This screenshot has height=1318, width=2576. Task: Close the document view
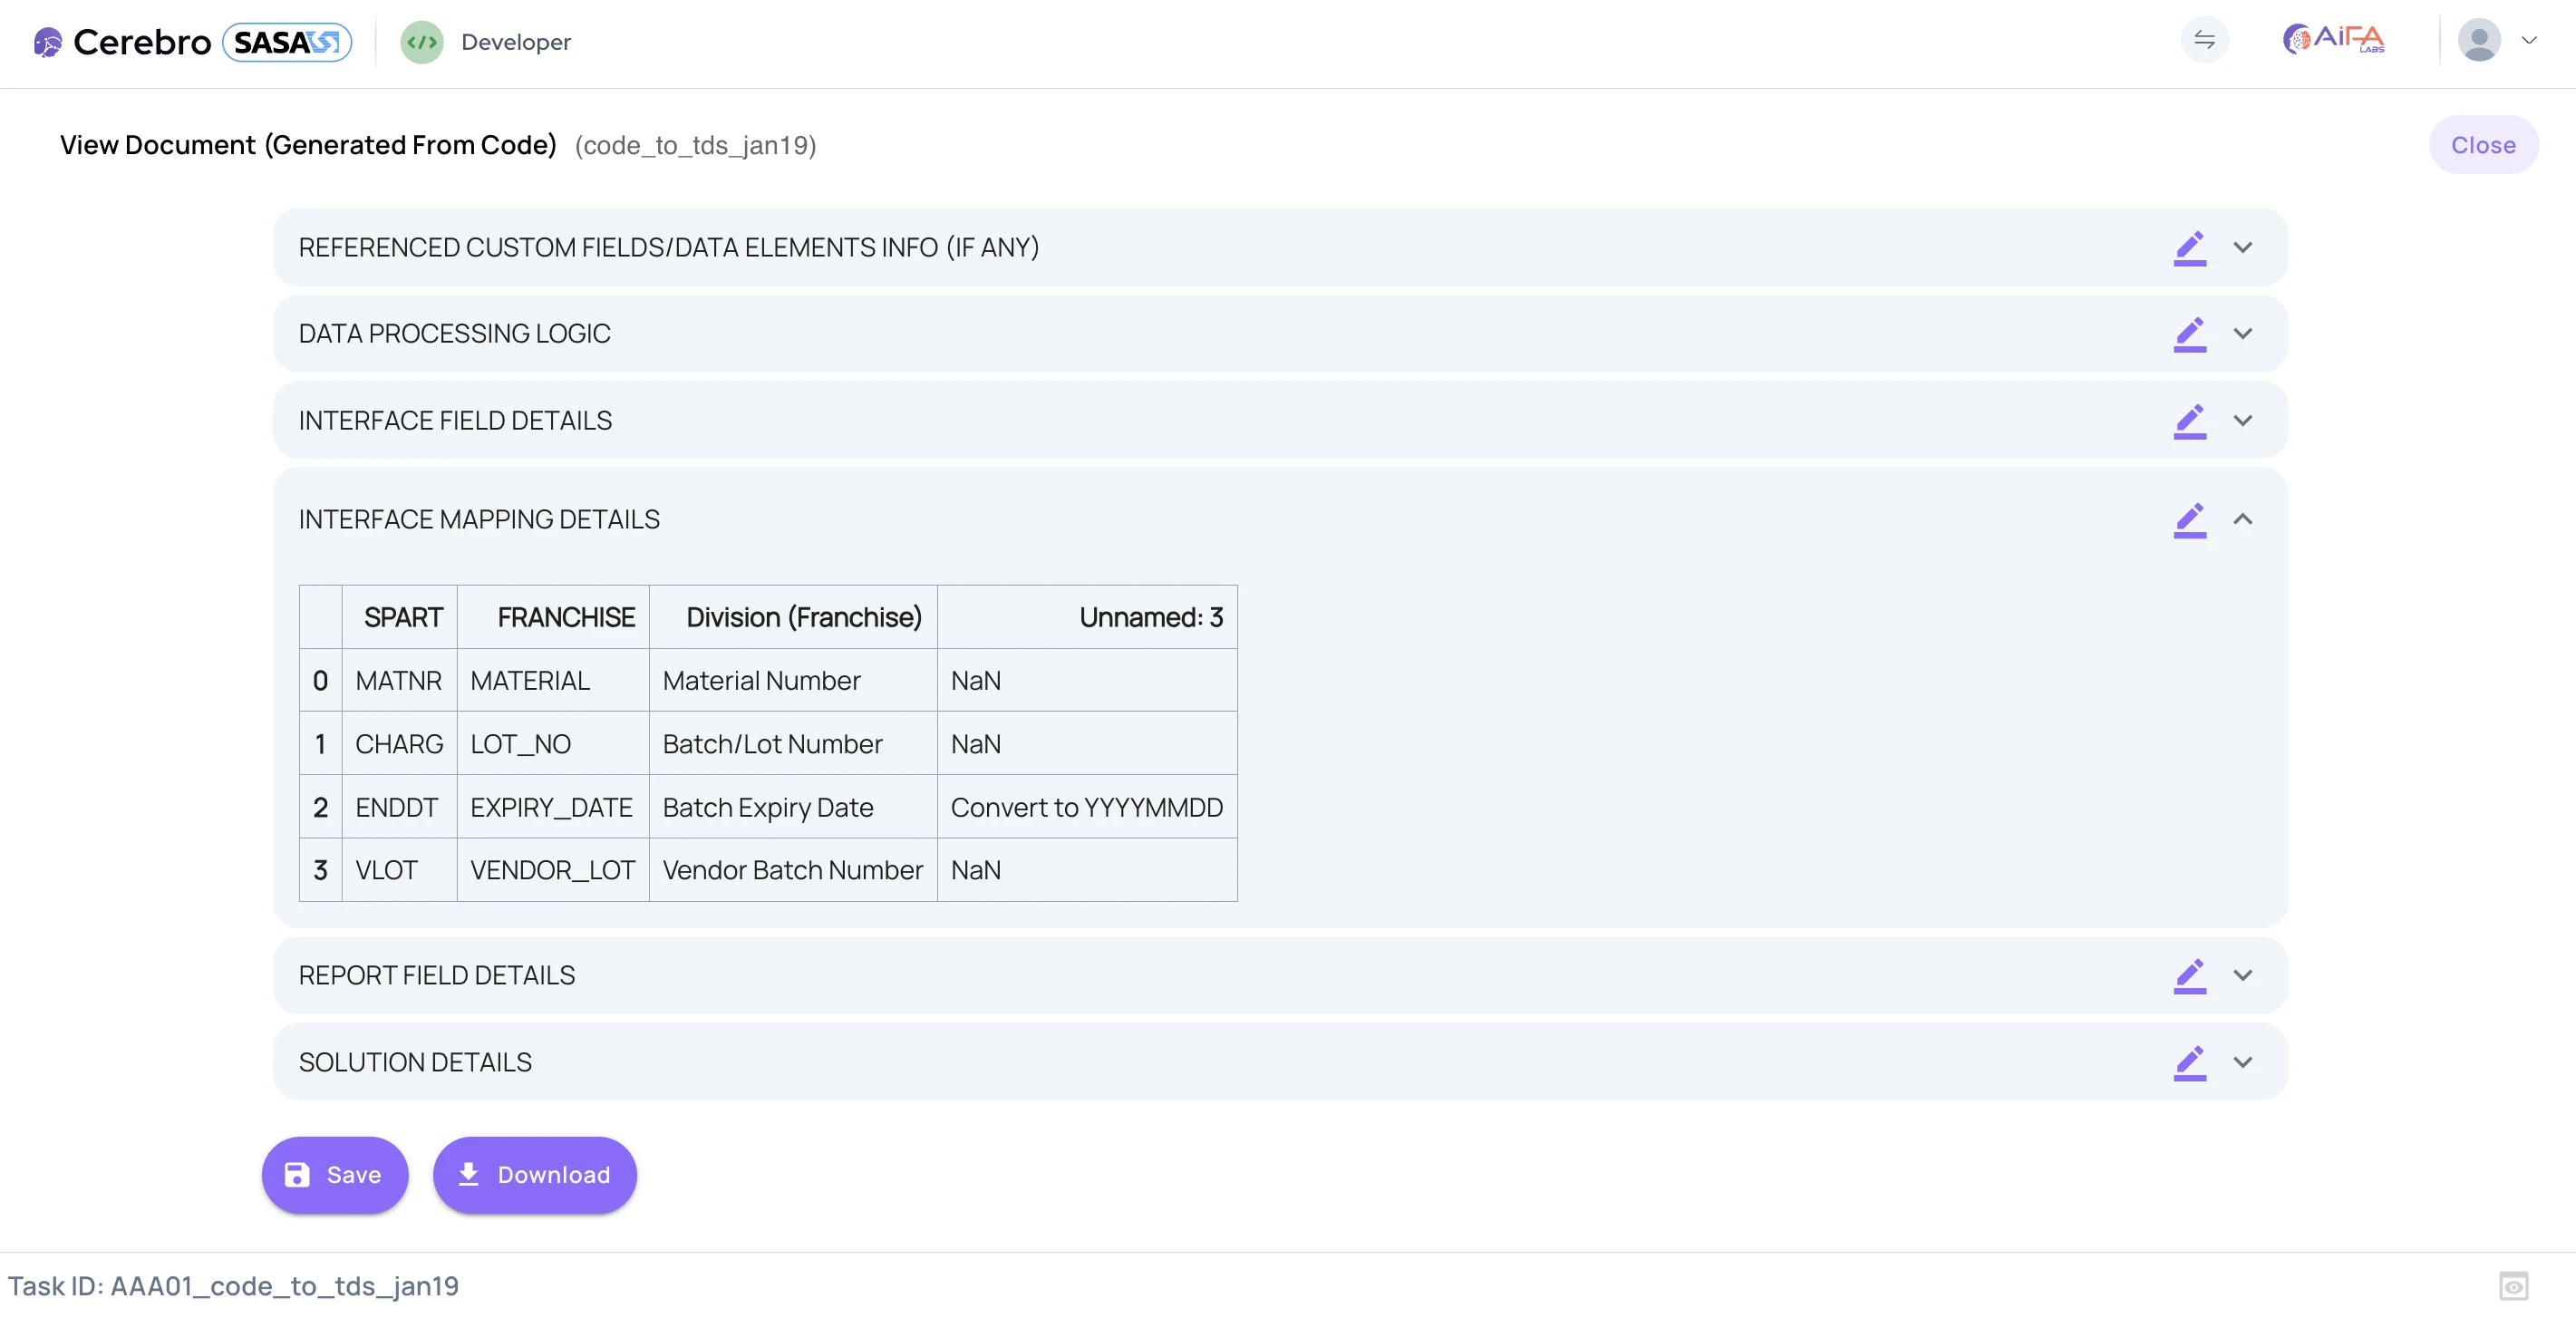(2484, 144)
